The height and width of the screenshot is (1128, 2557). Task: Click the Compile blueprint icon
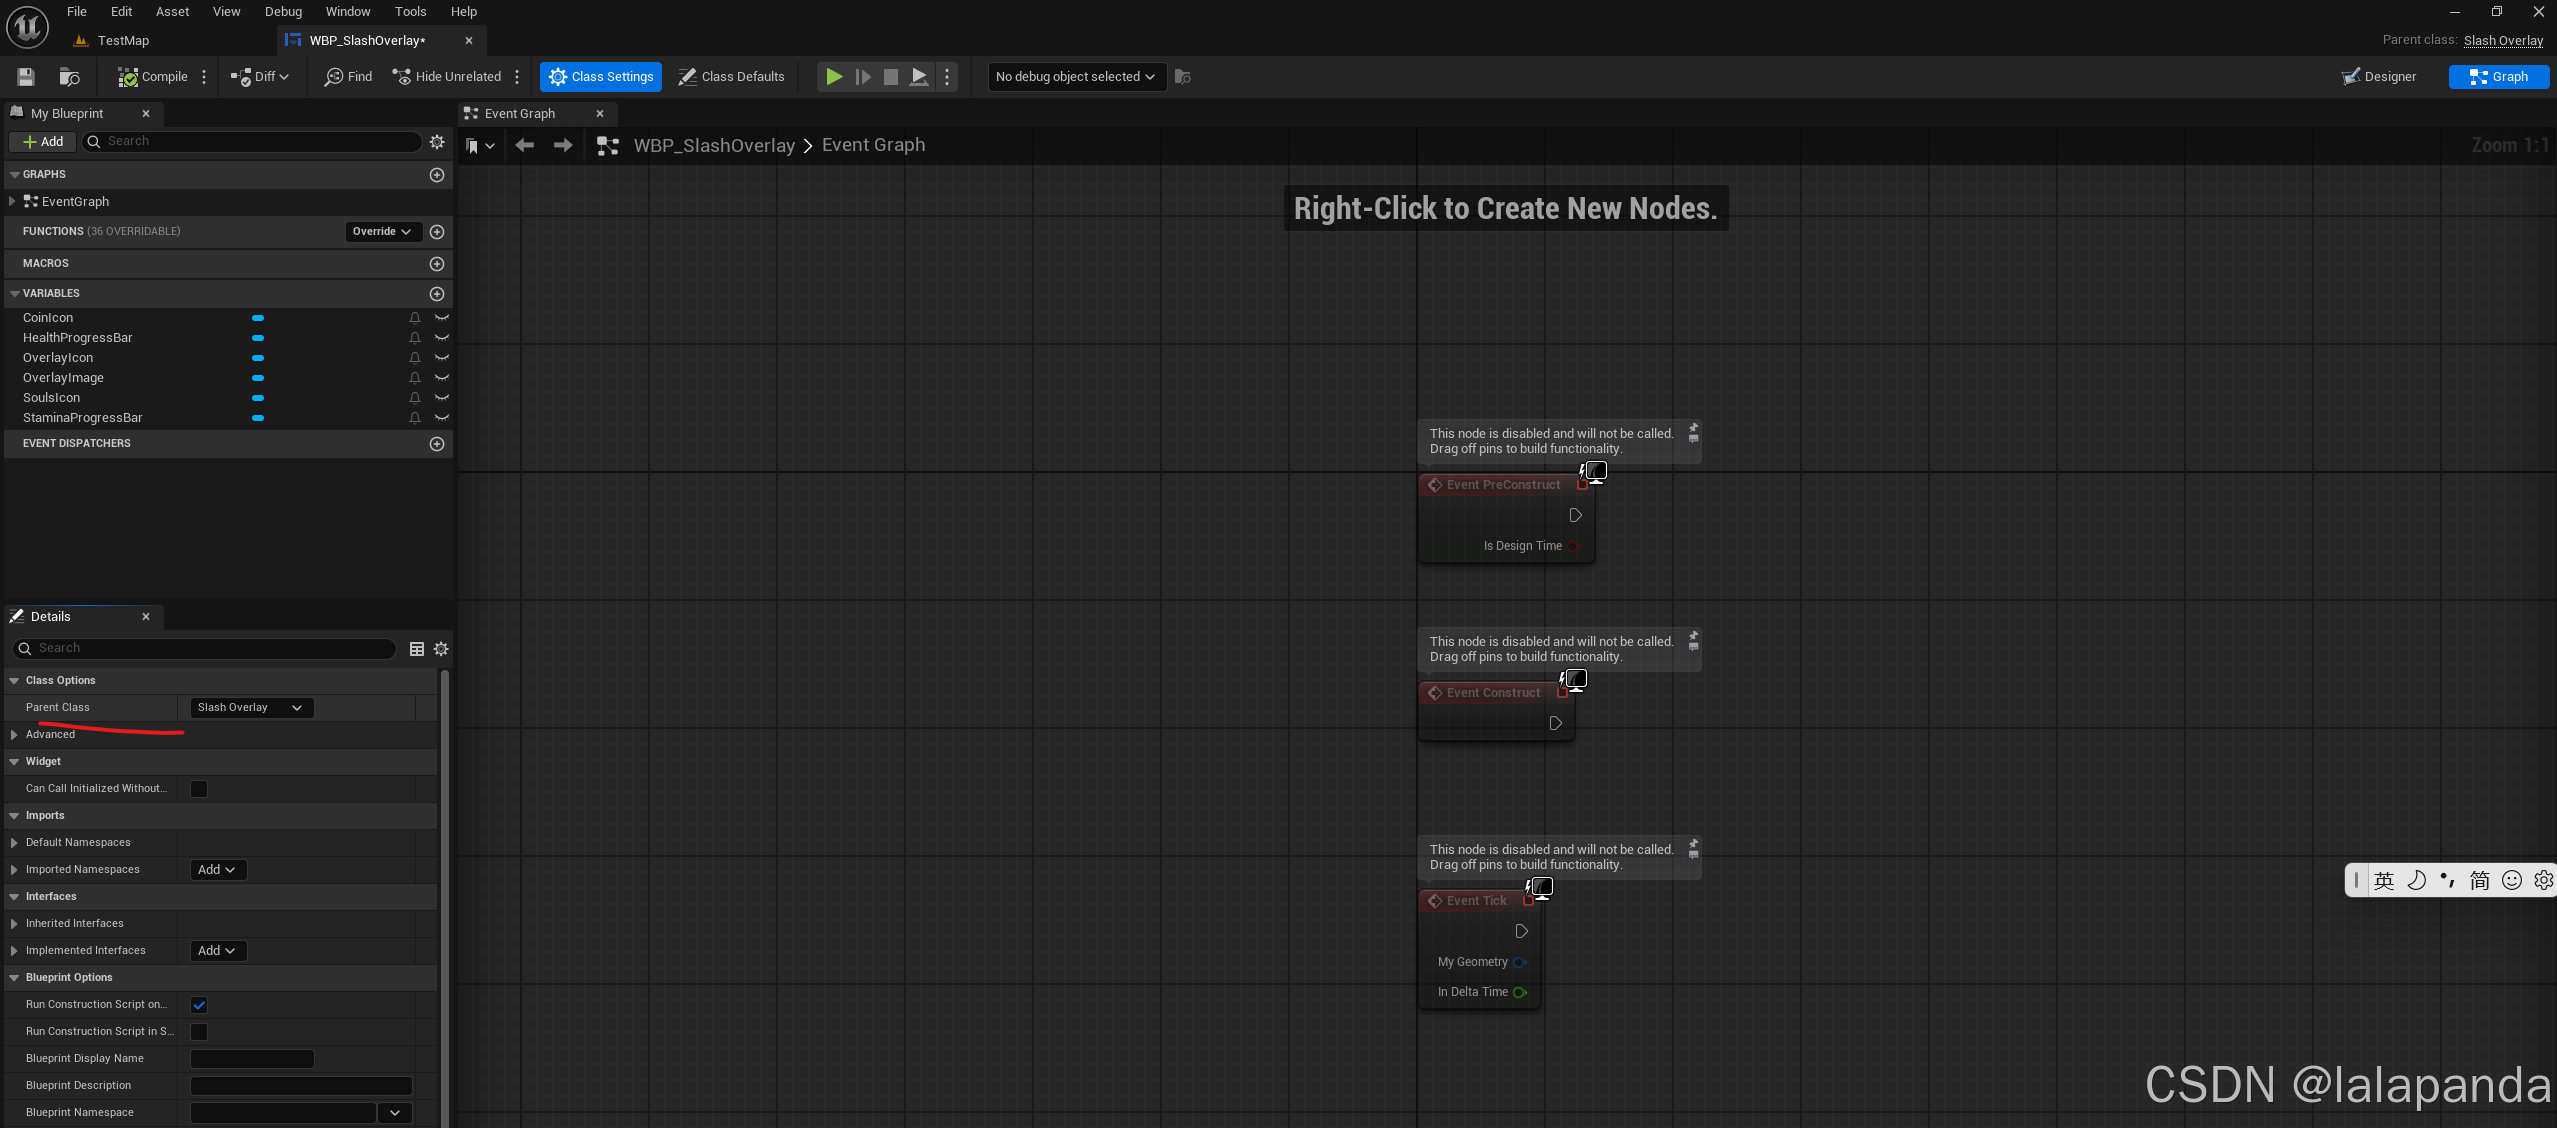point(128,77)
